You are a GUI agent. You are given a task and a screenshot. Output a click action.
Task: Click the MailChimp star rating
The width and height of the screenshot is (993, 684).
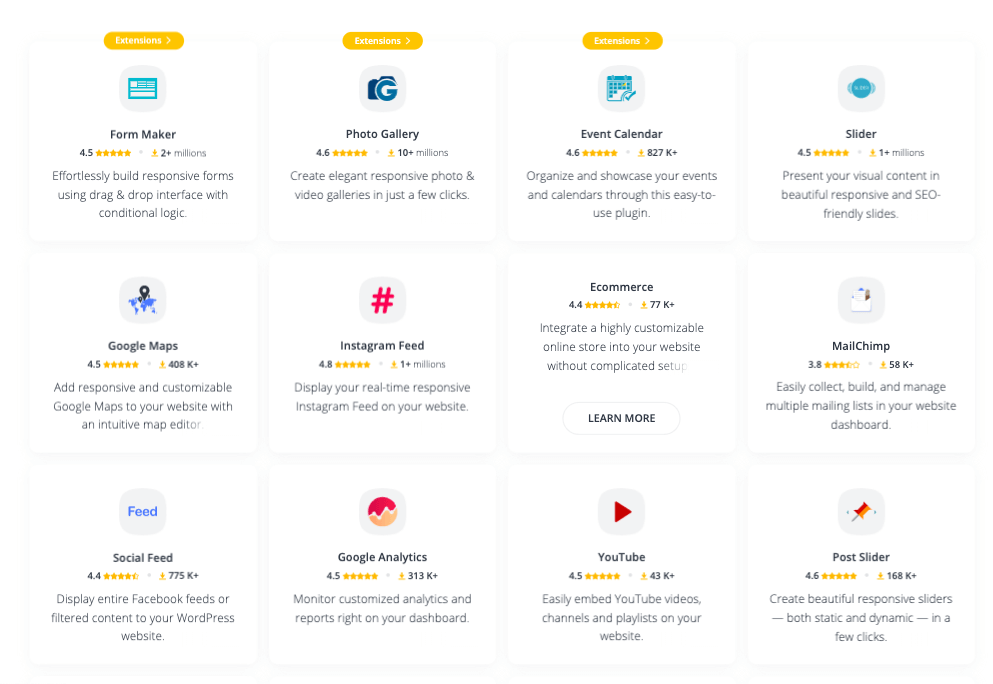point(842,365)
